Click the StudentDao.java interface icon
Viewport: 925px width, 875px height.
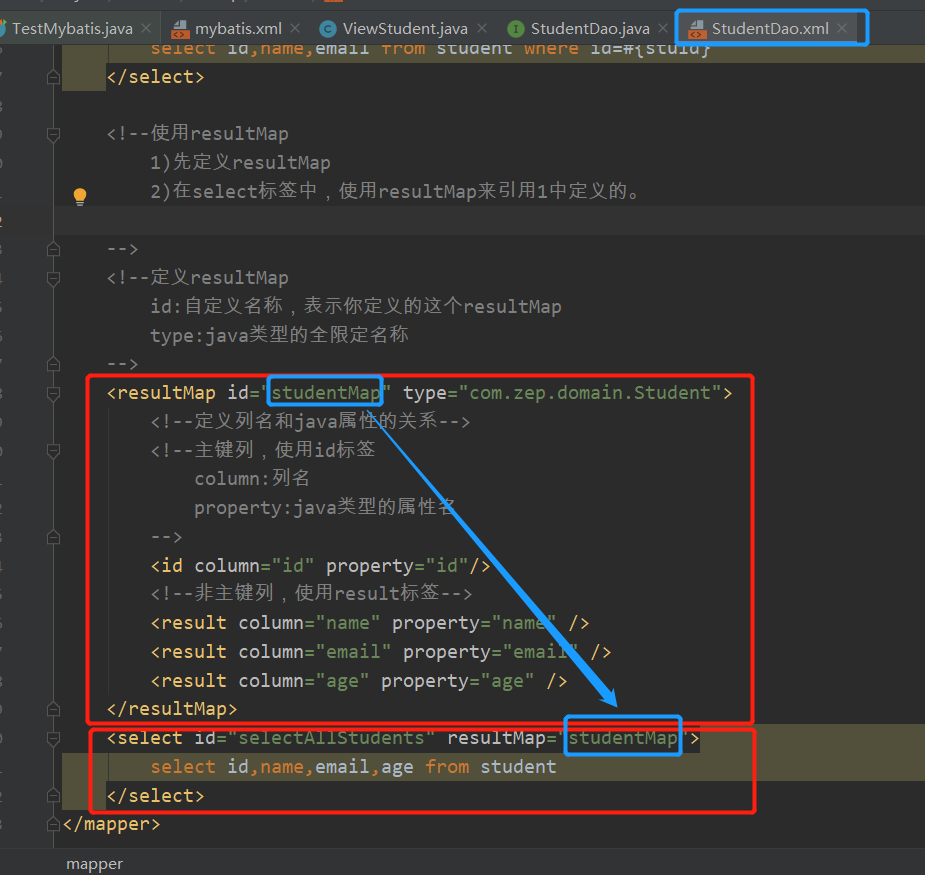tap(516, 29)
